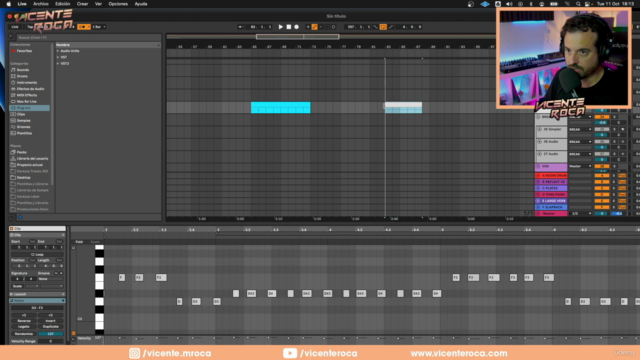Open the Drums browser category
The height and width of the screenshot is (360, 640).
22,76
